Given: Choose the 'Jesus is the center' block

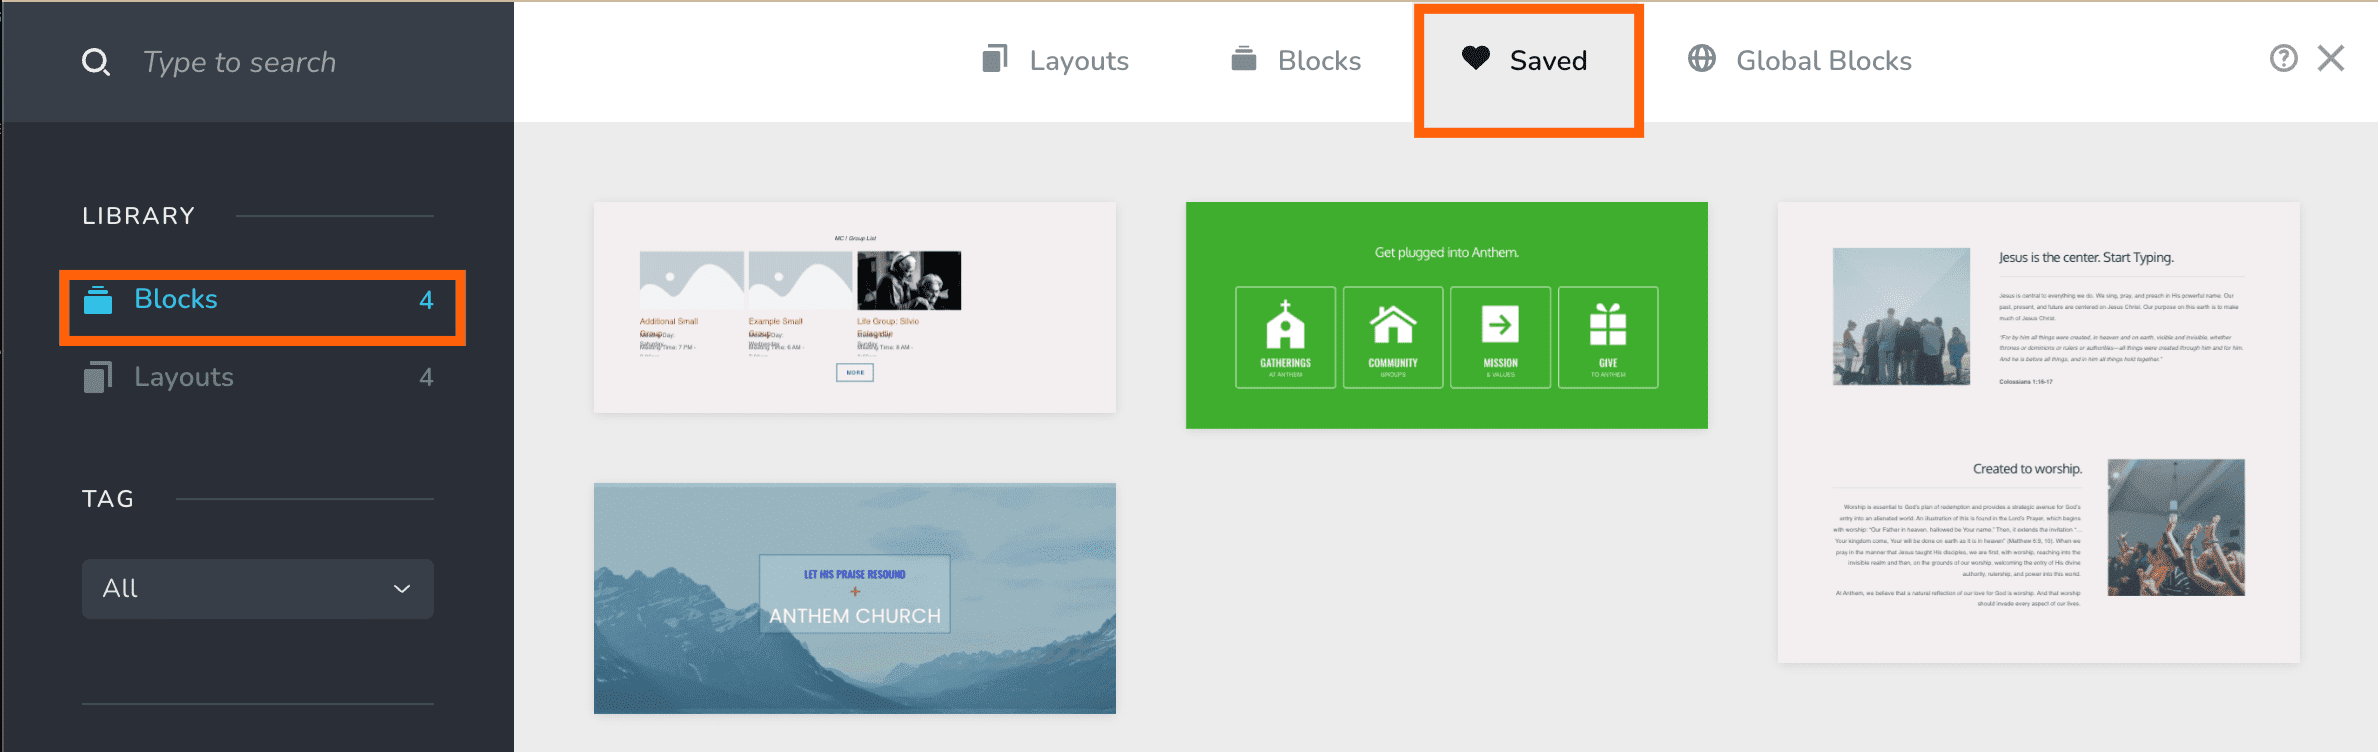Looking at the screenshot, I should pyautogui.click(x=2039, y=433).
